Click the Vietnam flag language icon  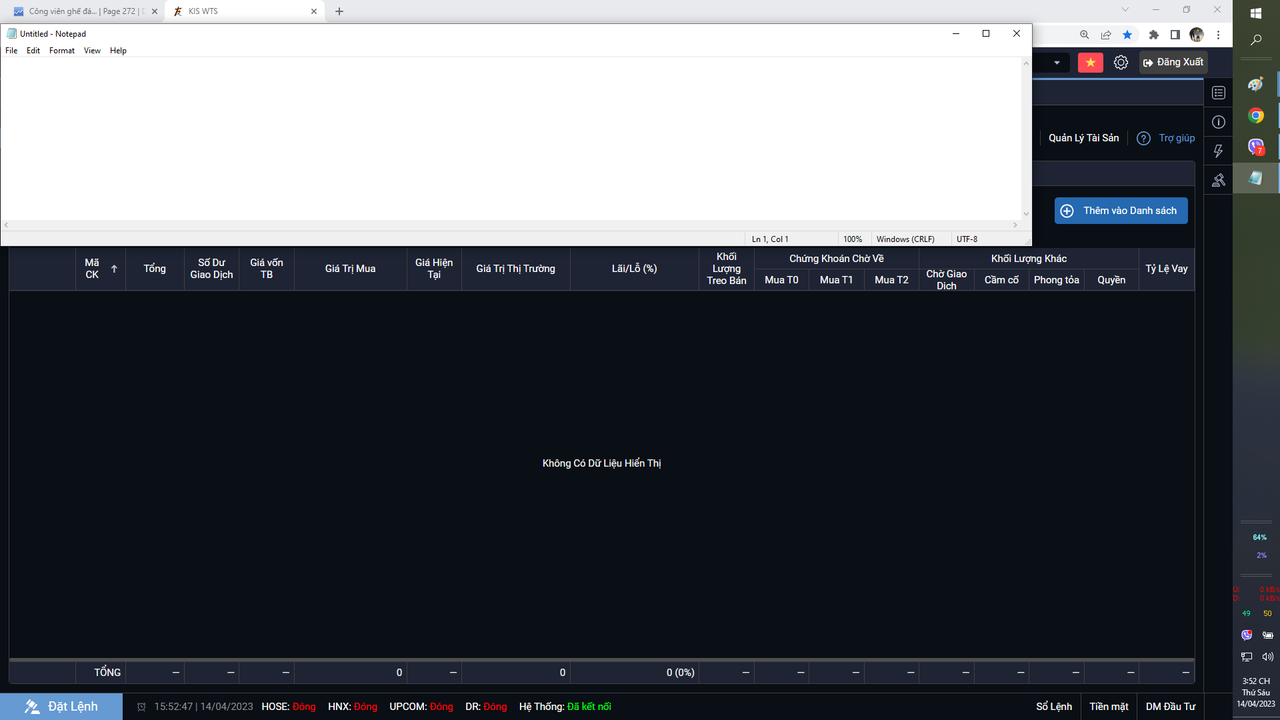(x=1090, y=62)
